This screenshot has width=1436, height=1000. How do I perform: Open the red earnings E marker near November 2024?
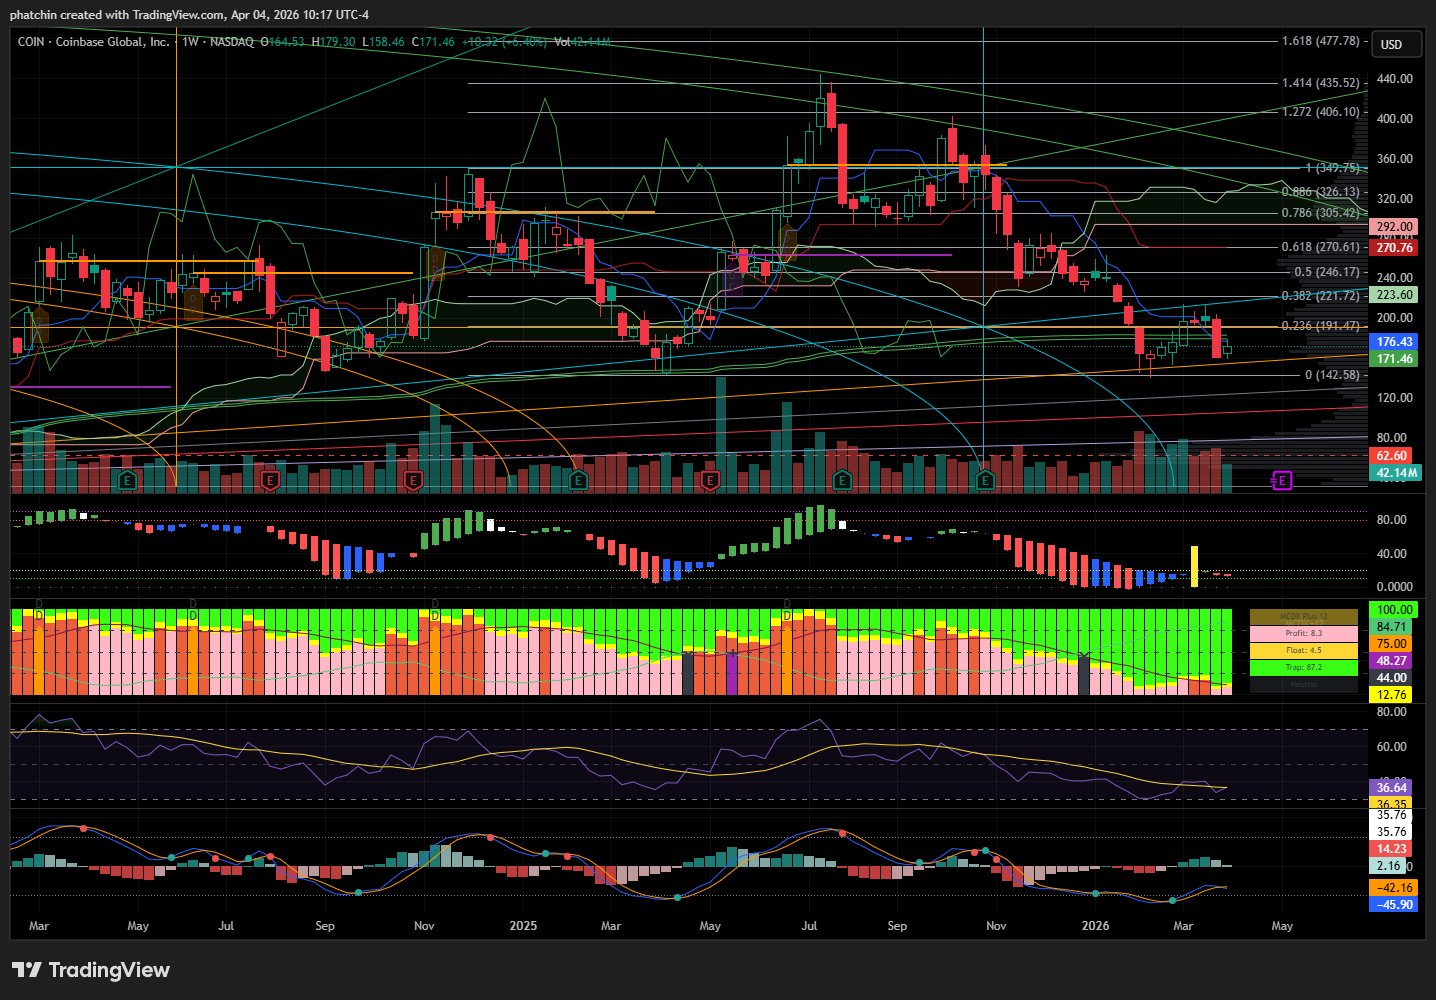click(412, 481)
